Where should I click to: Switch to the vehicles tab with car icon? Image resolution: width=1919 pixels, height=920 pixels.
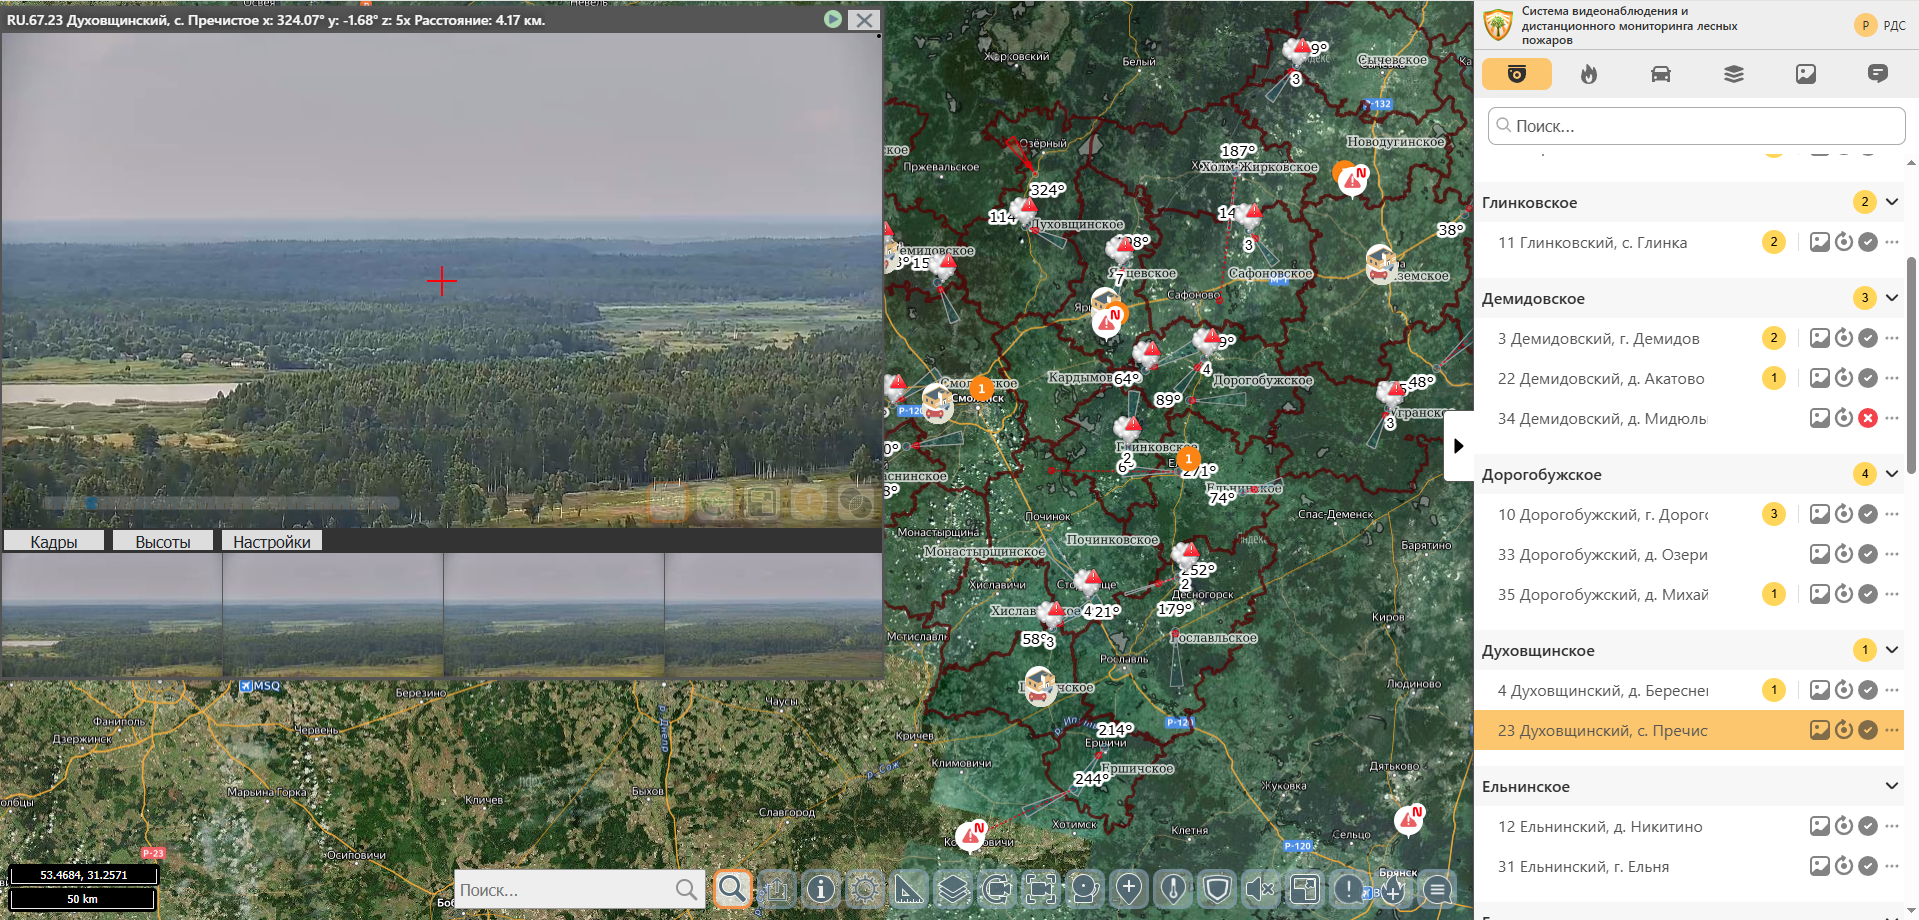1660,74
